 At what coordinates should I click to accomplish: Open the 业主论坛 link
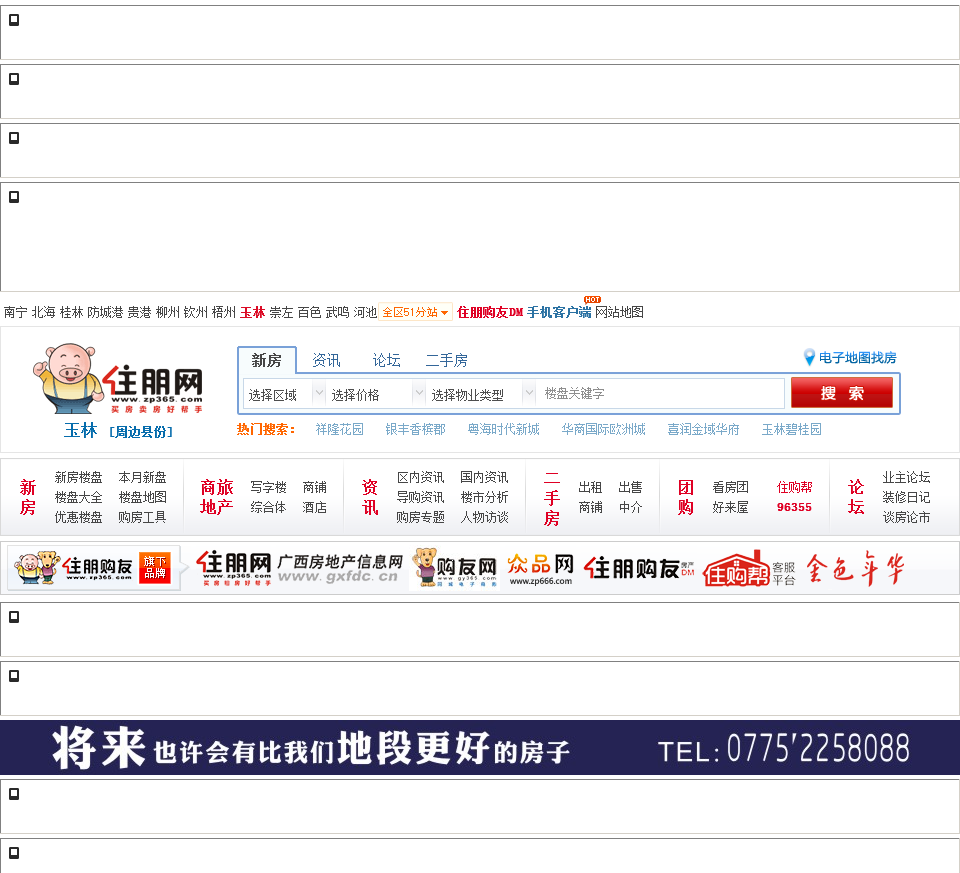[x=906, y=477]
